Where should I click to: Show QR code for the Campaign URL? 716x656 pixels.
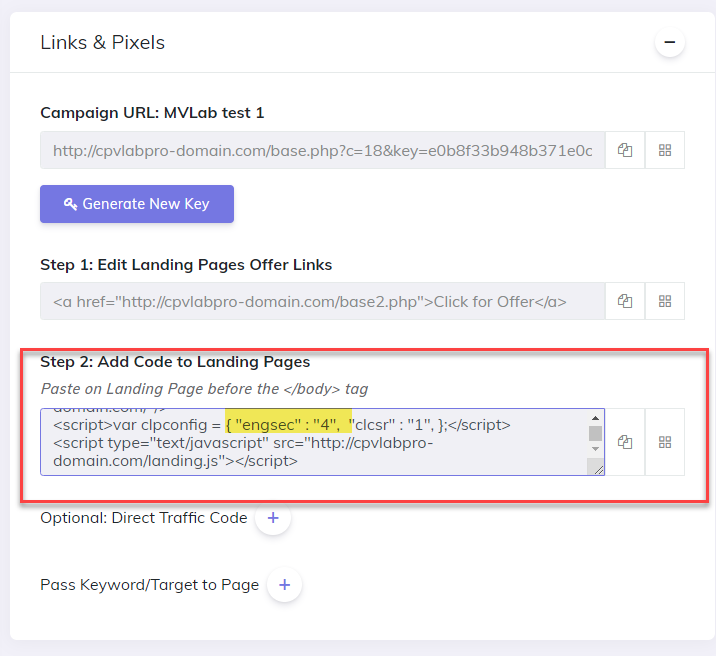[665, 151]
